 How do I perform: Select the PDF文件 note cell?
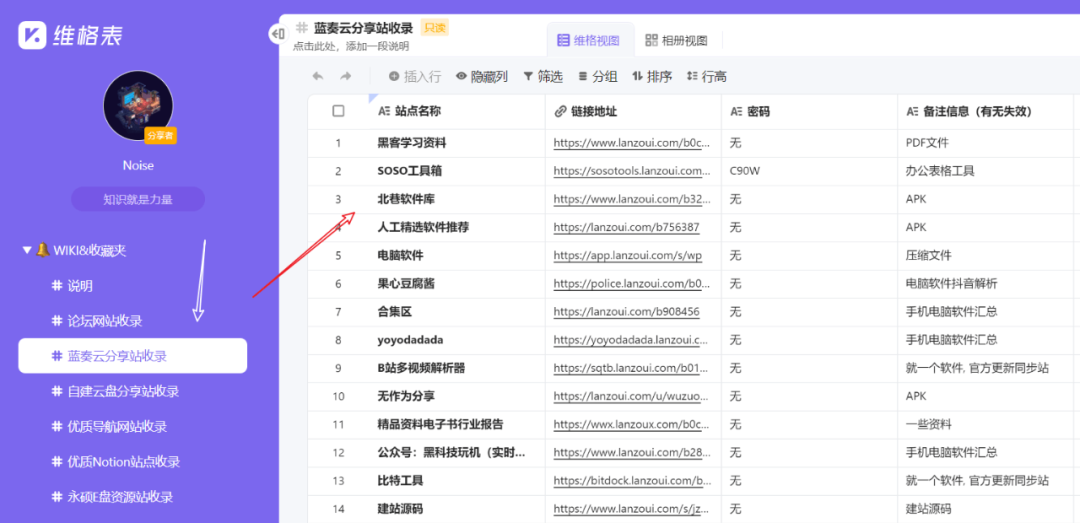(985, 143)
